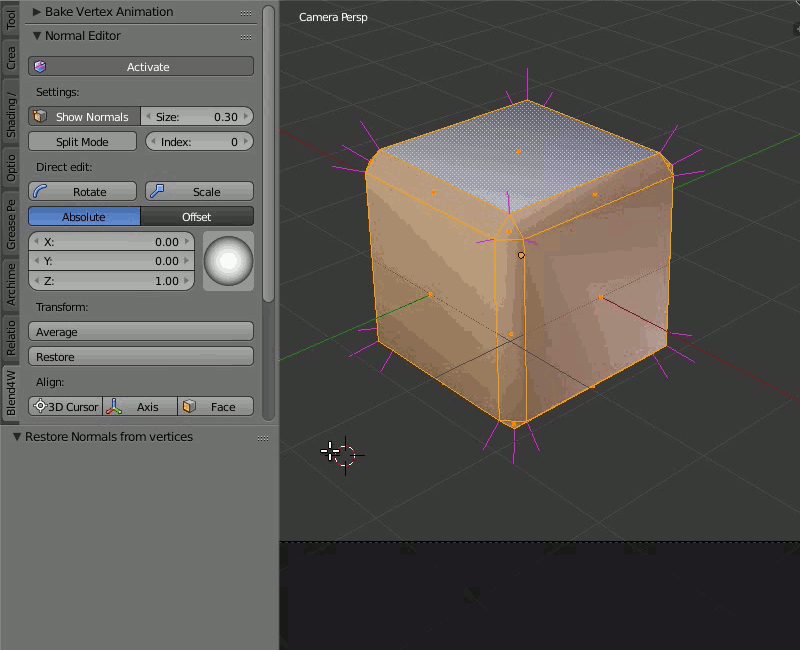Viewport: 800px width, 650px height.
Task: Increase Size value with right arrow
Action: coord(246,116)
